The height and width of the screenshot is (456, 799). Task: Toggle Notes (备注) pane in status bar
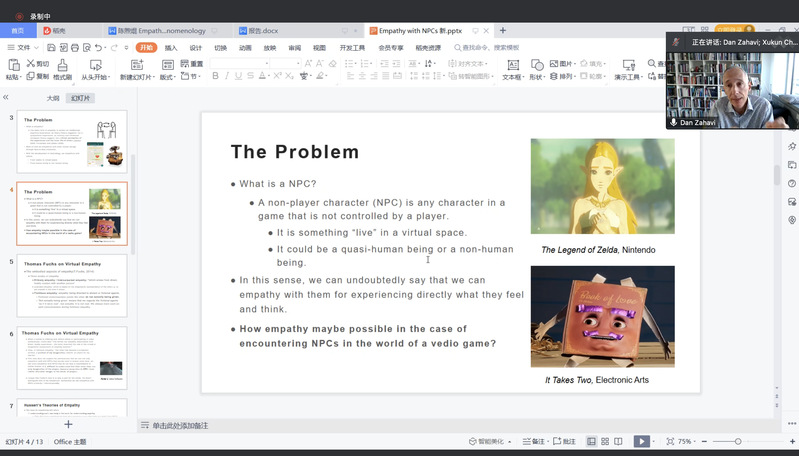tap(534, 441)
